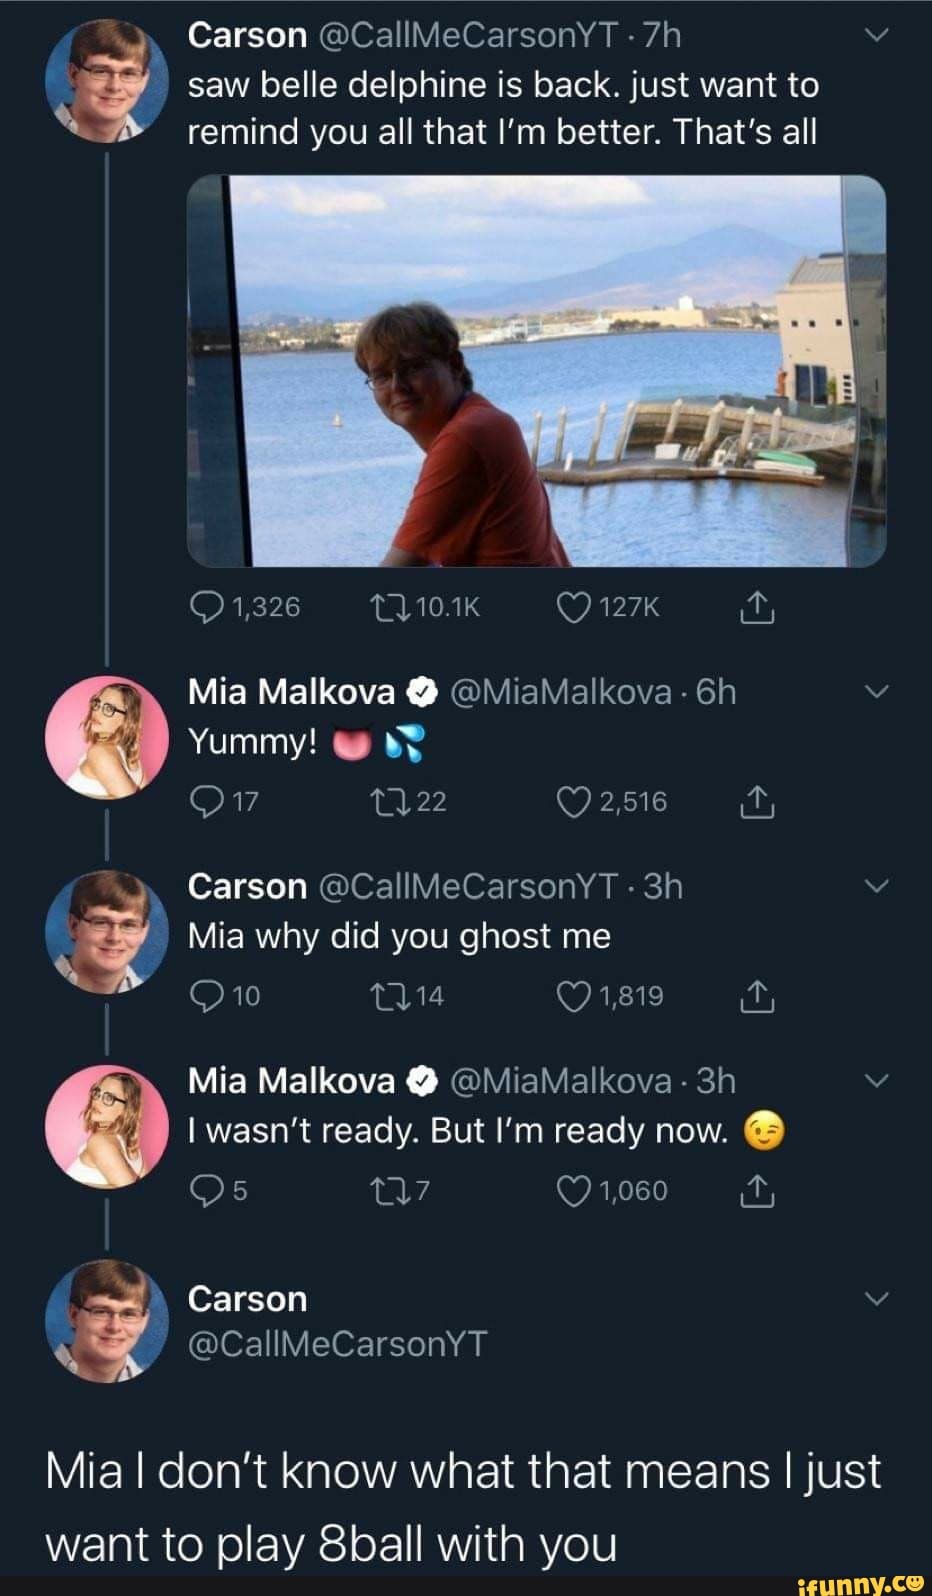Expand options chevron on the "Yummy!" reply
Screen dimensions: 932x1596
(876, 692)
